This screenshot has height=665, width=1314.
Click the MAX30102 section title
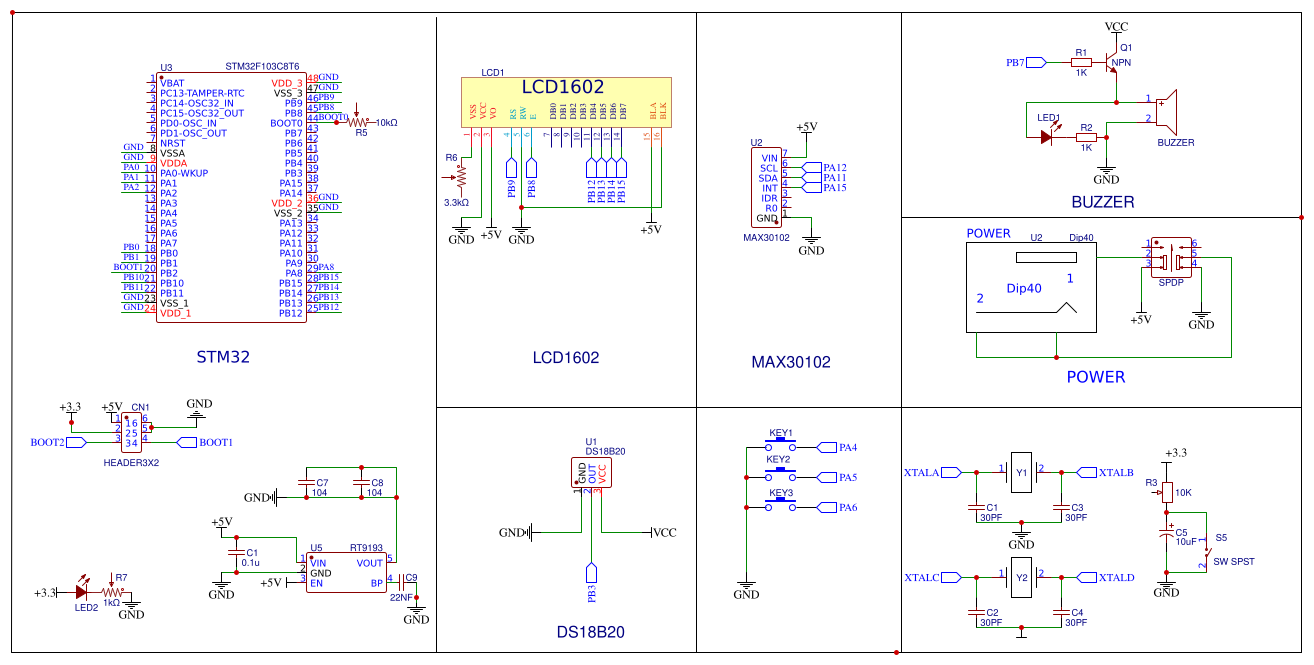pyautogui.click(x=790, y=362)
